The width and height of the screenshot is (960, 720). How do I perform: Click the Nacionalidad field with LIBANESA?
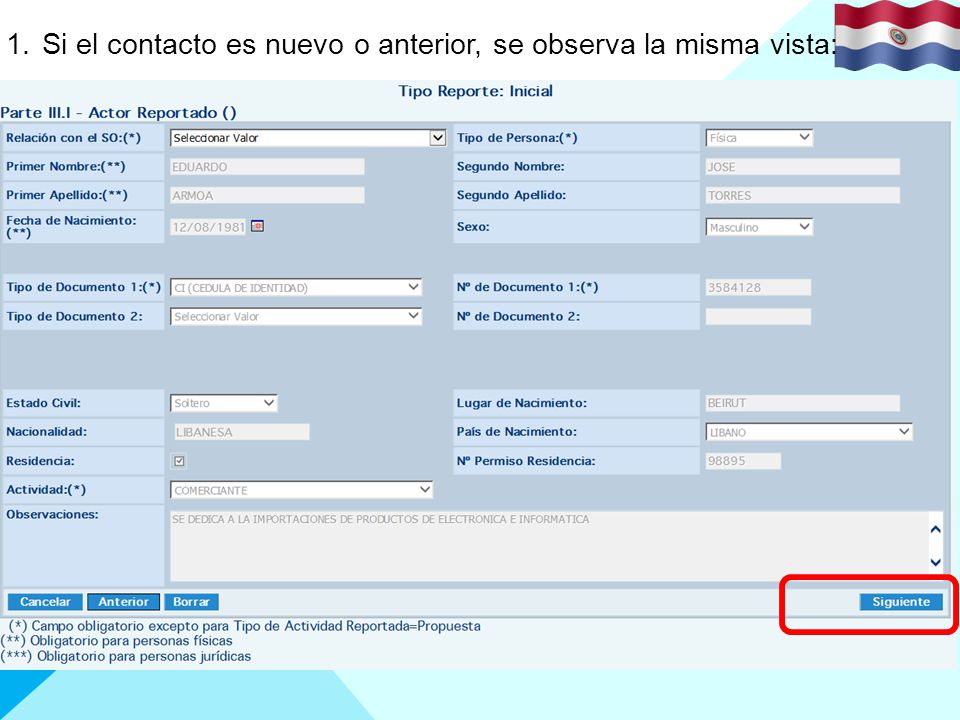242,432
